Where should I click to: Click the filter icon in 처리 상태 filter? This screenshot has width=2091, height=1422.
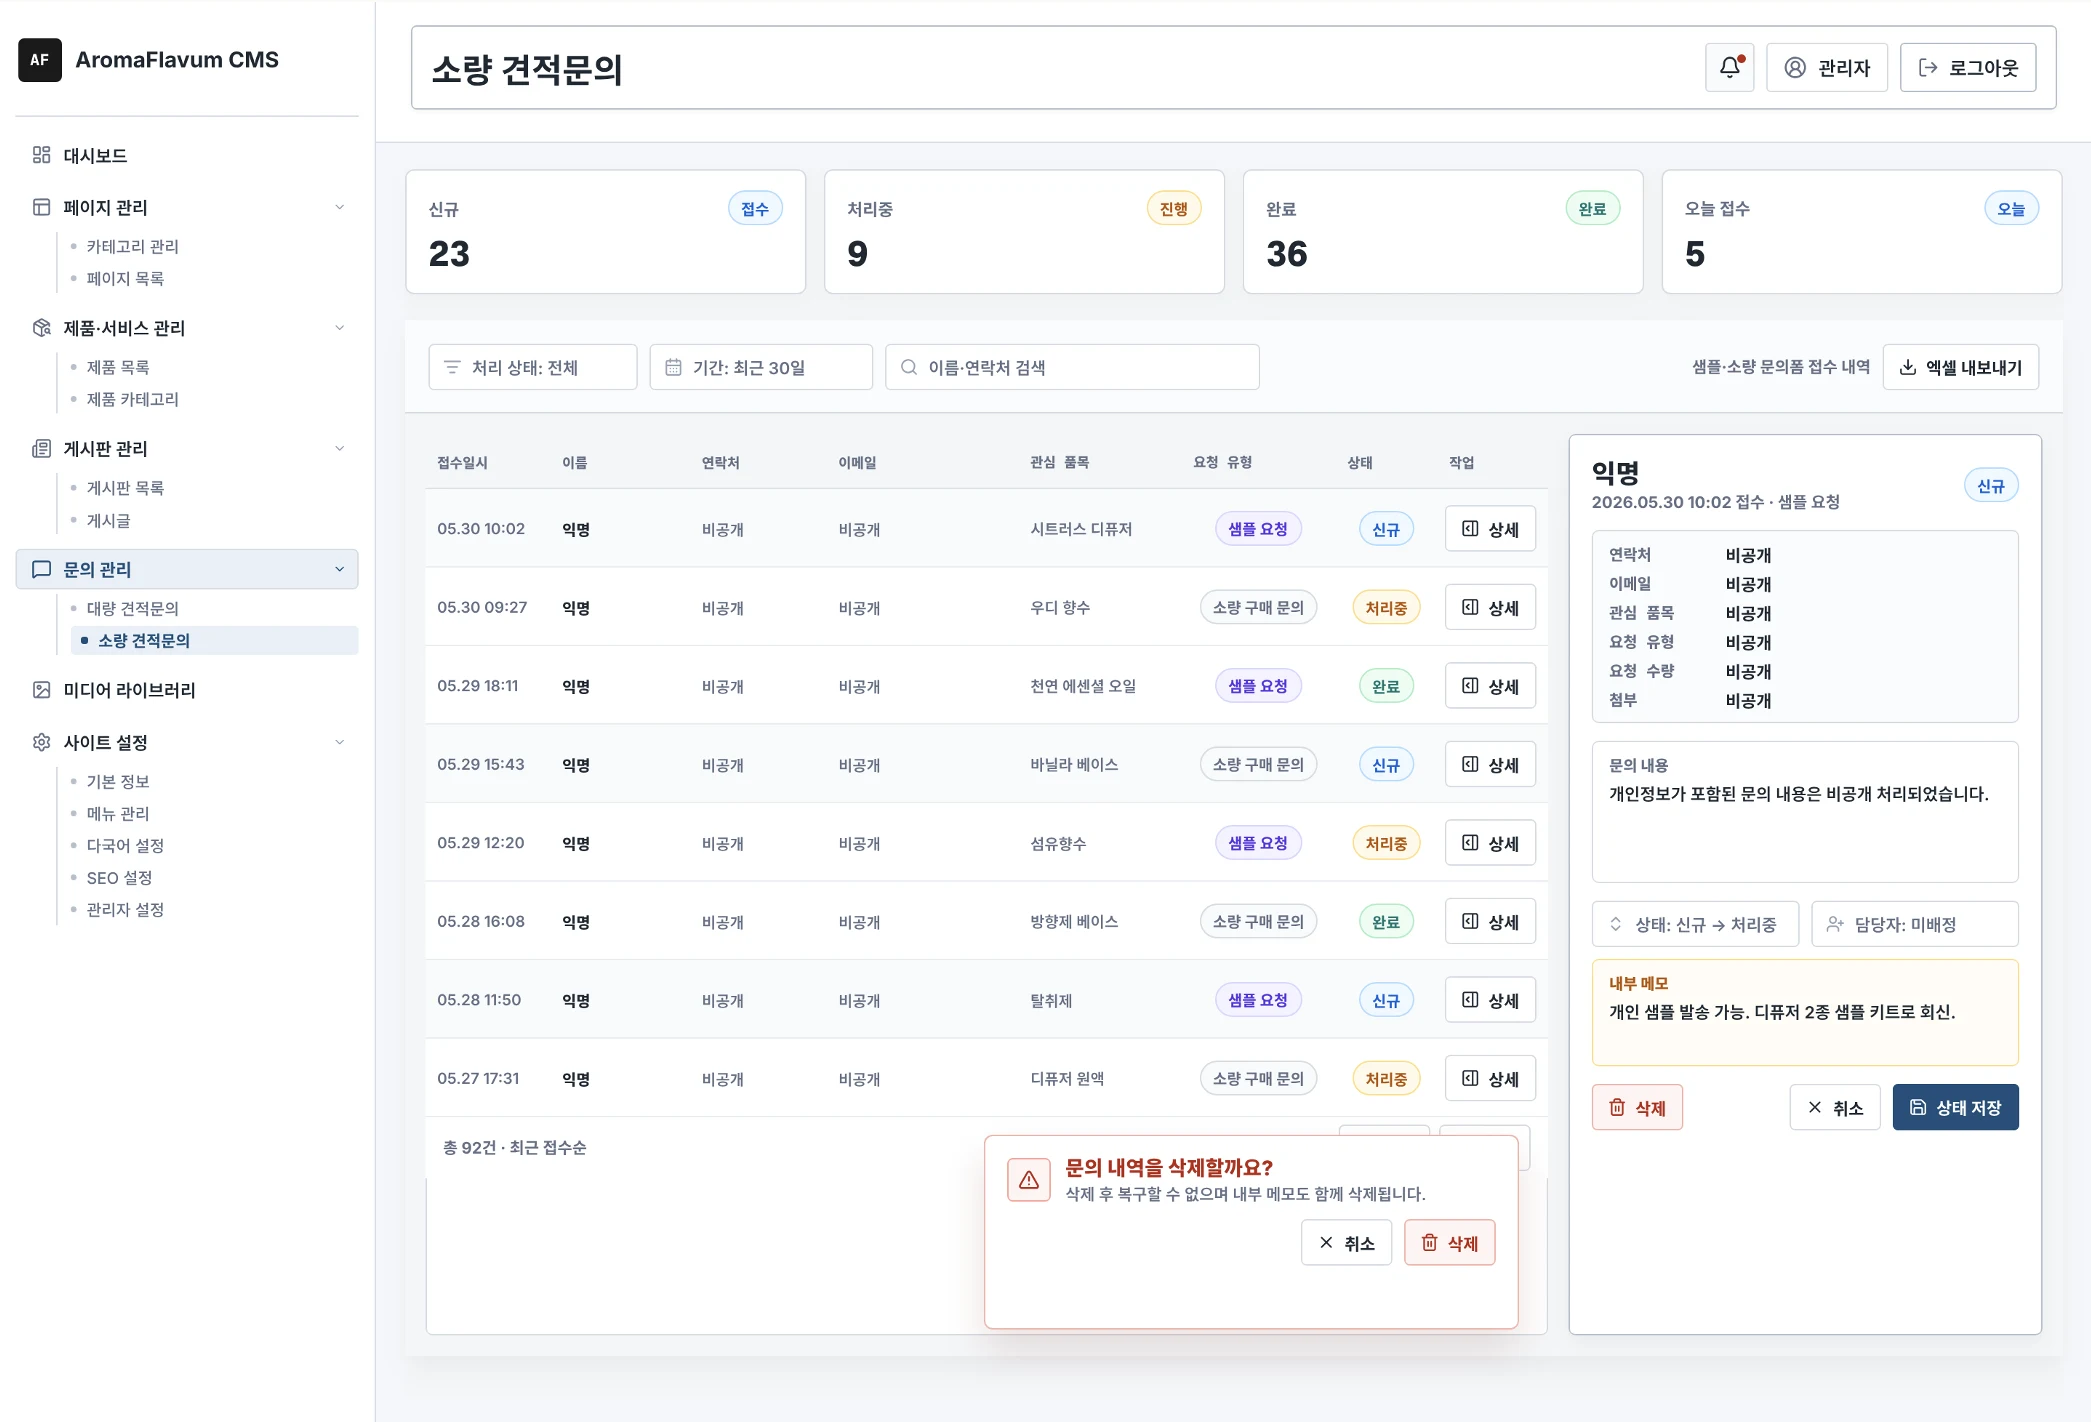pos(452,367)
